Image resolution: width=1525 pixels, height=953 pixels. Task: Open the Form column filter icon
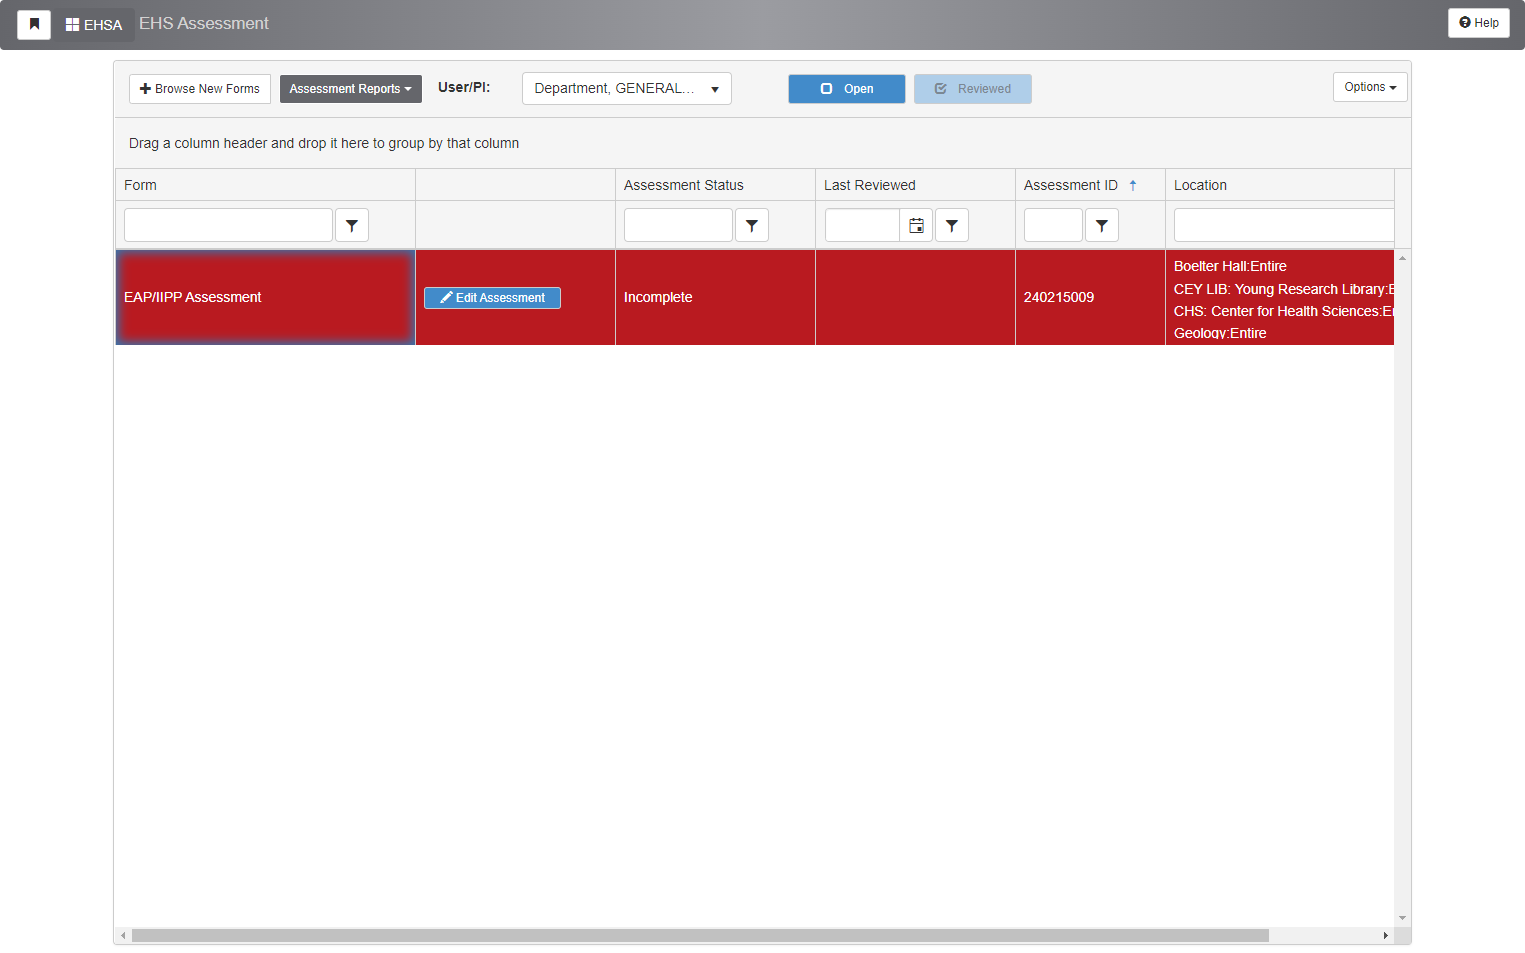coord(352,226)
